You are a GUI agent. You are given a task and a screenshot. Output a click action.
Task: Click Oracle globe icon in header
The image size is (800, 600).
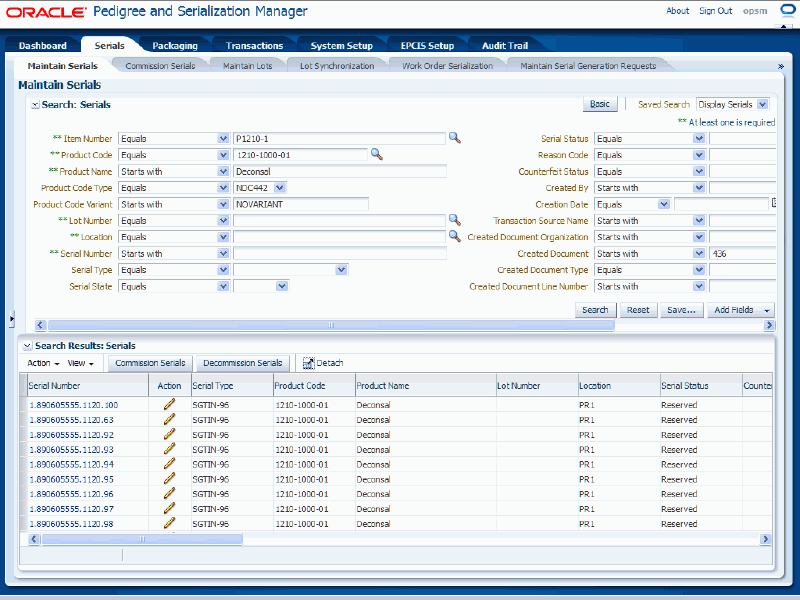788,11
